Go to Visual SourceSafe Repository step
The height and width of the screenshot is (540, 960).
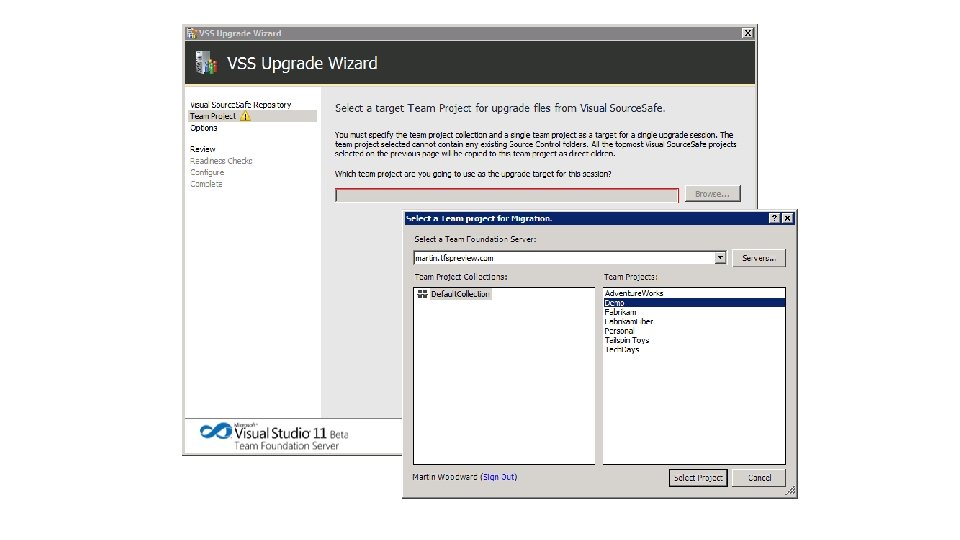coord(241,105)
